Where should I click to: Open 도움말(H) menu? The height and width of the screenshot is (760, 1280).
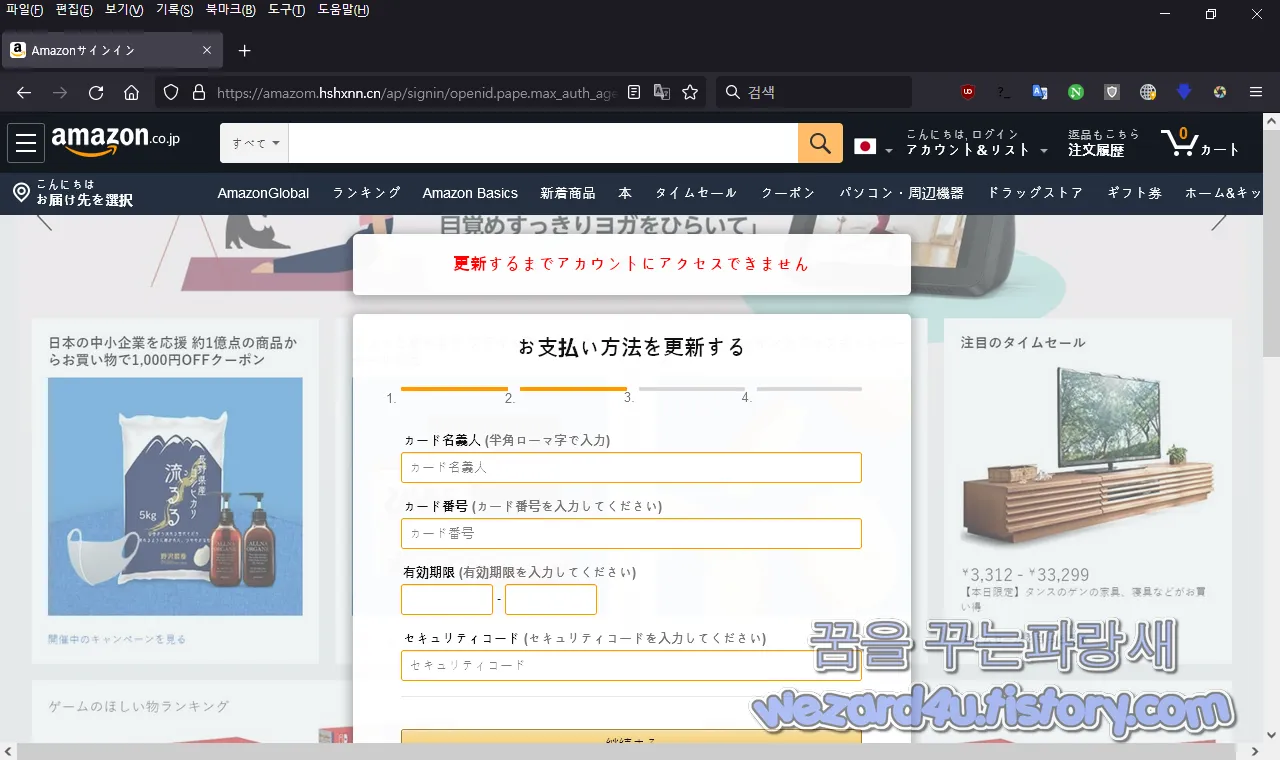pyautogui.click(x=343, y=10)
